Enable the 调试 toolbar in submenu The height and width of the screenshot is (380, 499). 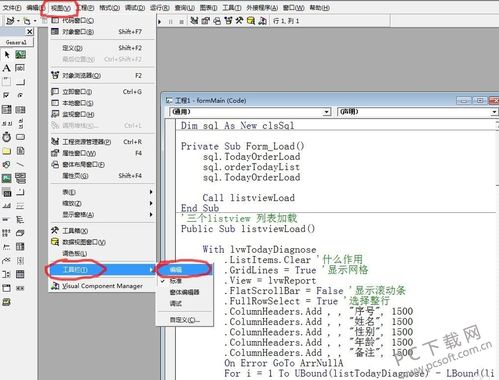[185, 304]
